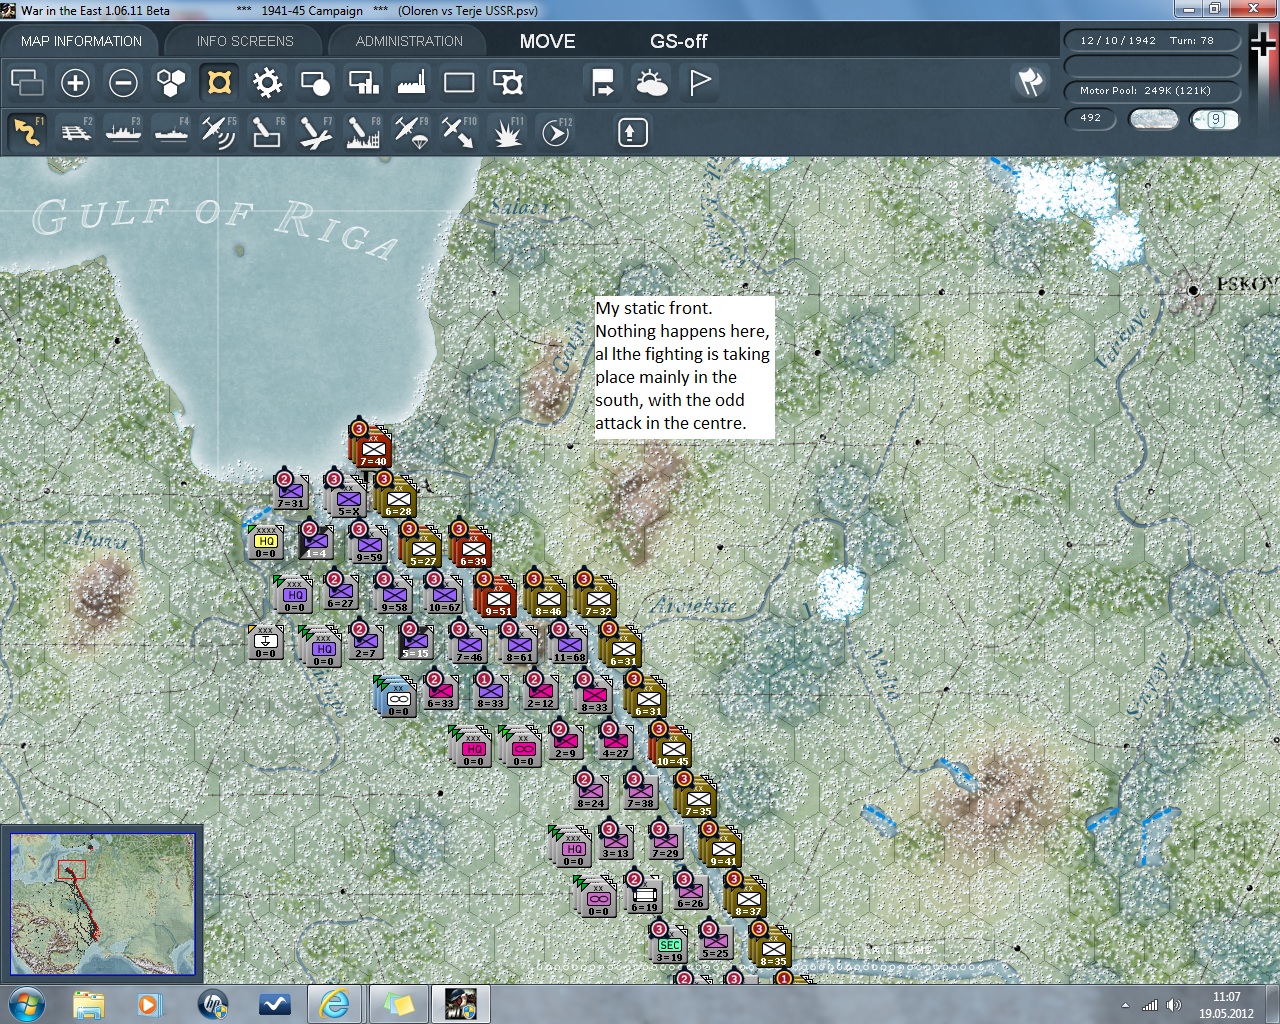Click the explosion icon (F11)
The image size is (1280, 1024).
(507, 132)
